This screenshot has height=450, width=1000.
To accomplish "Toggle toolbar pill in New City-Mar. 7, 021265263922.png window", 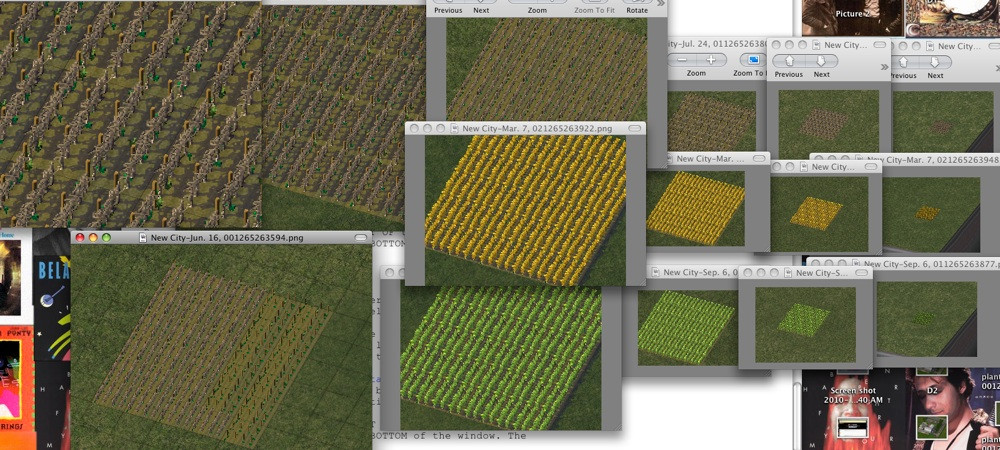I will point(634,128).
